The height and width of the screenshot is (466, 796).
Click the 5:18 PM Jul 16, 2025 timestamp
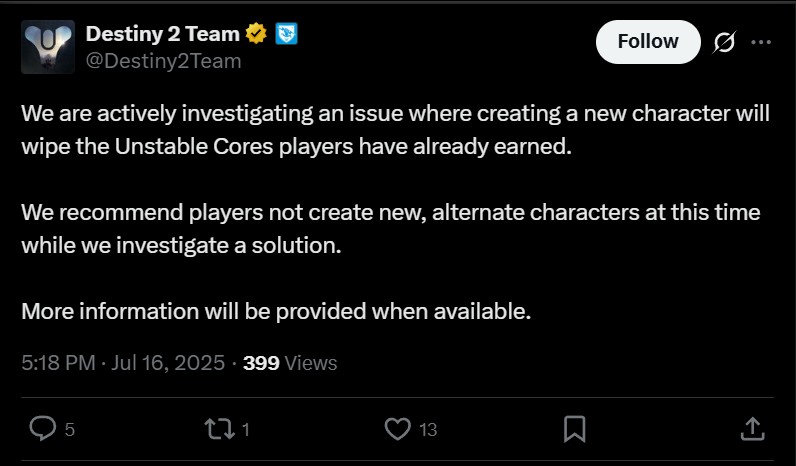(x=123, y=363)
